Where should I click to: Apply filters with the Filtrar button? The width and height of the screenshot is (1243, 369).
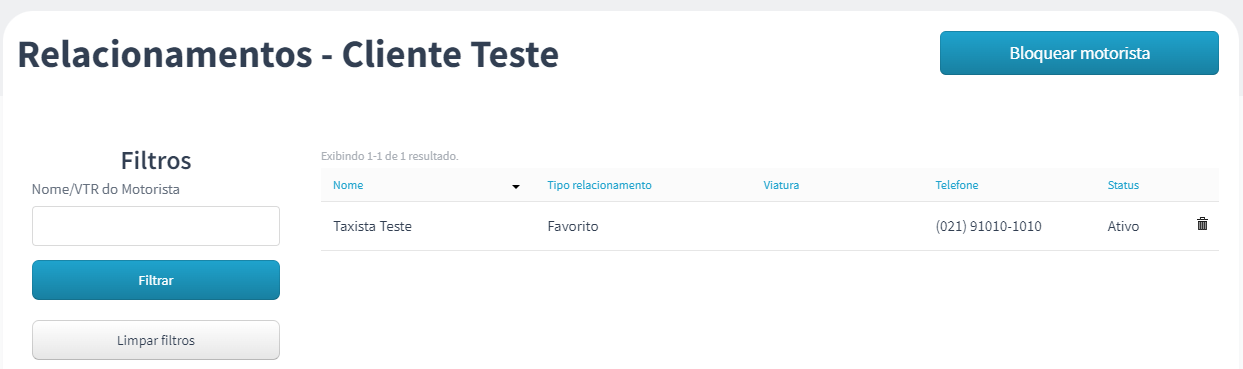tap(156, 280)
